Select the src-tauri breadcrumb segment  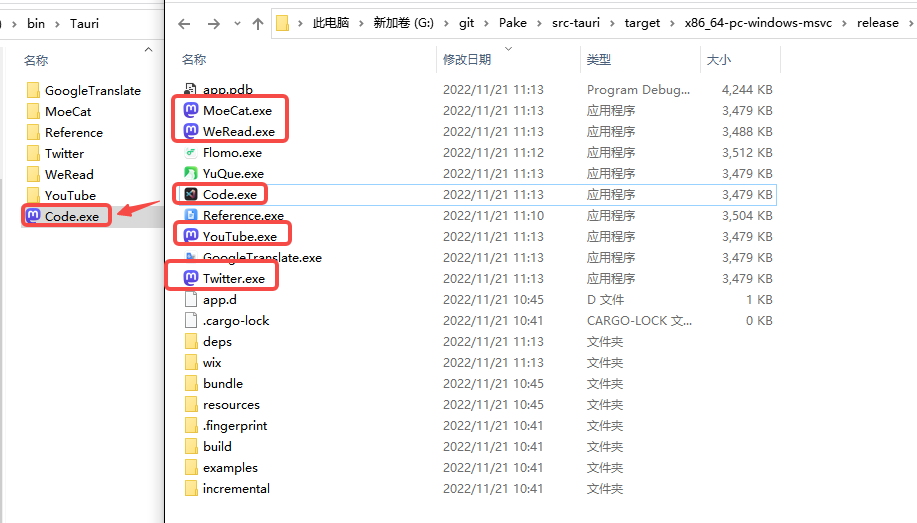pos(575,23)
